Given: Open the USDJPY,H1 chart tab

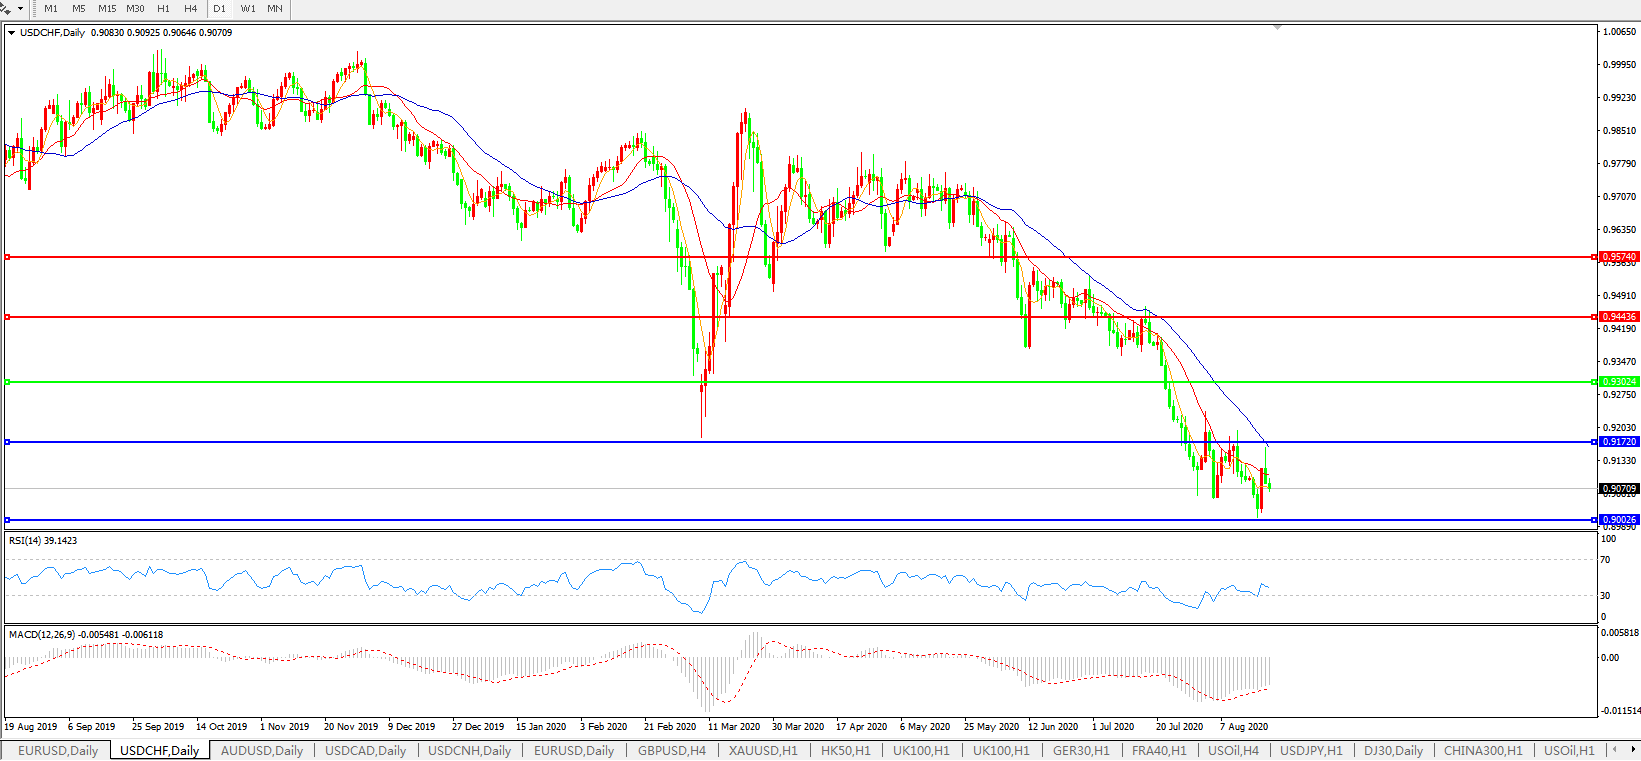Looking at the screenshot, I should 1311,750.
